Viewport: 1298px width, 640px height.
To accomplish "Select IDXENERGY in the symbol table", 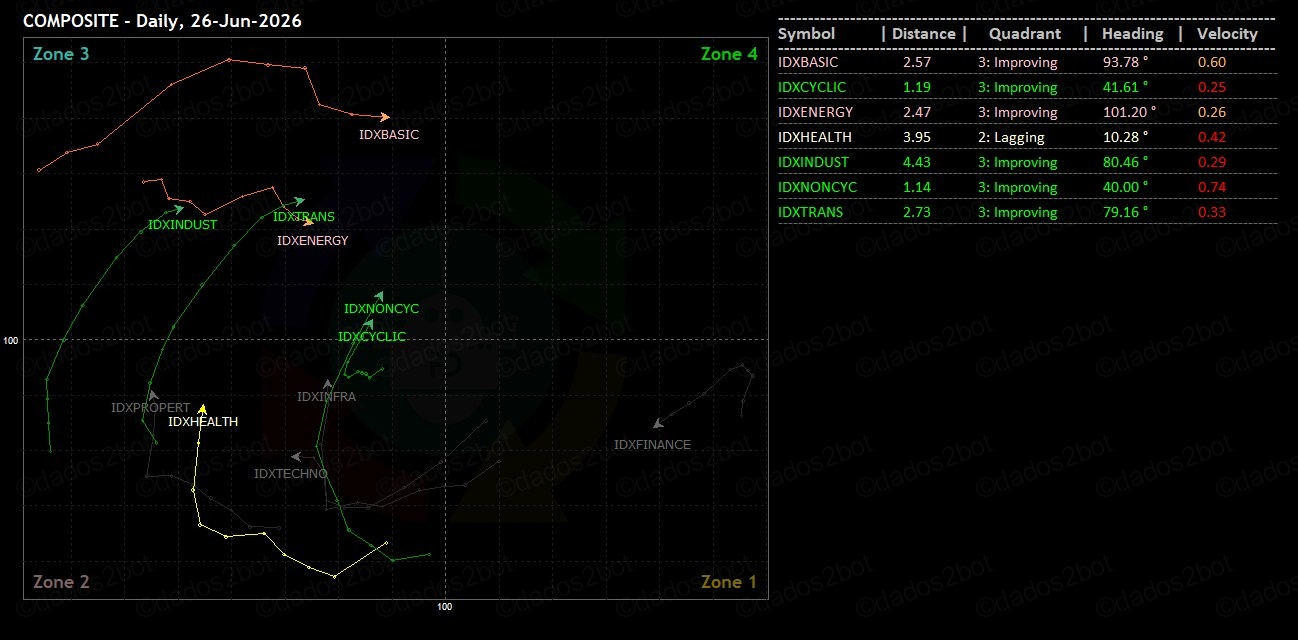I will tap(815, 112).
